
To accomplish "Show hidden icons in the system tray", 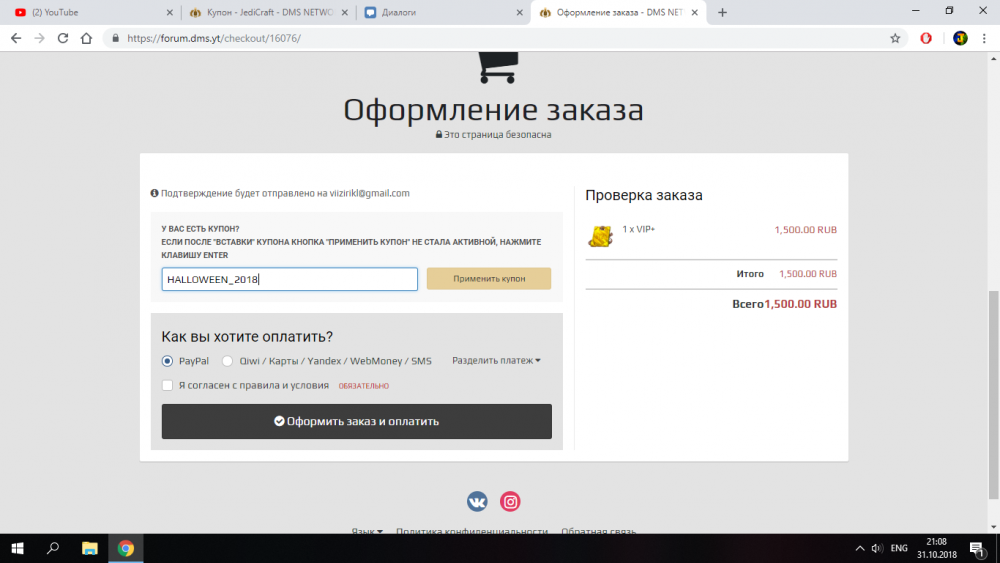I will pyautogui.click(x=859, y=548).
